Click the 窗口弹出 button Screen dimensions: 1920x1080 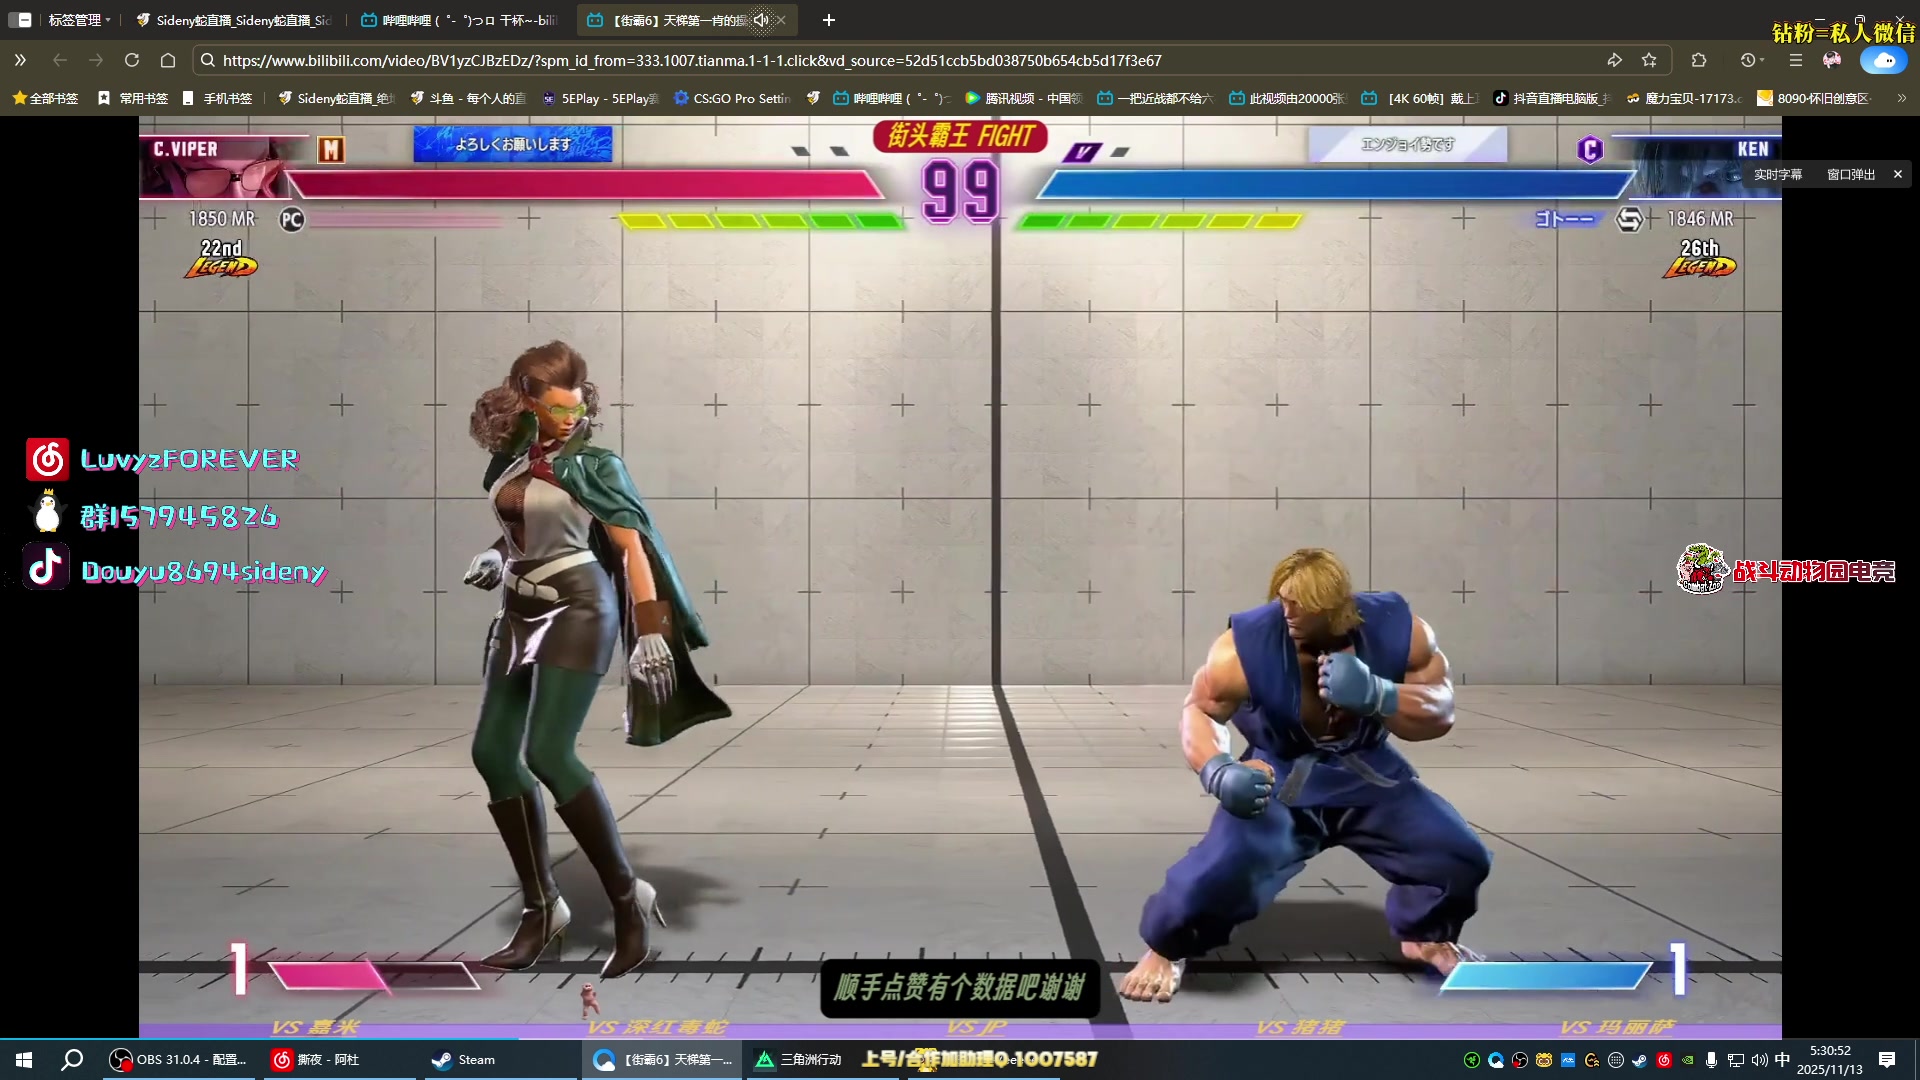tap(1850, 174)
